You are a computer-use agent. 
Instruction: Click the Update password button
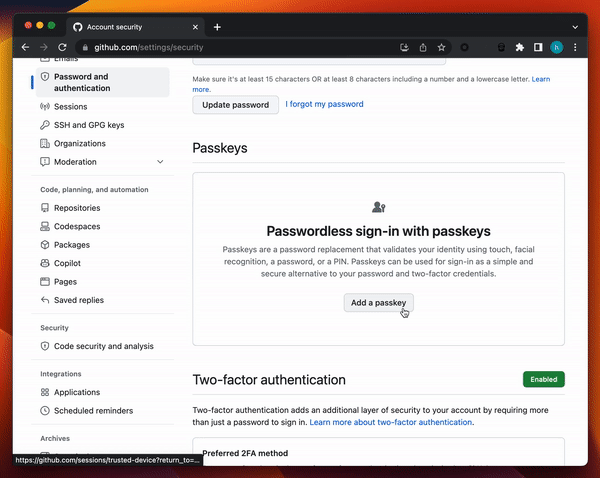point(234,104)
